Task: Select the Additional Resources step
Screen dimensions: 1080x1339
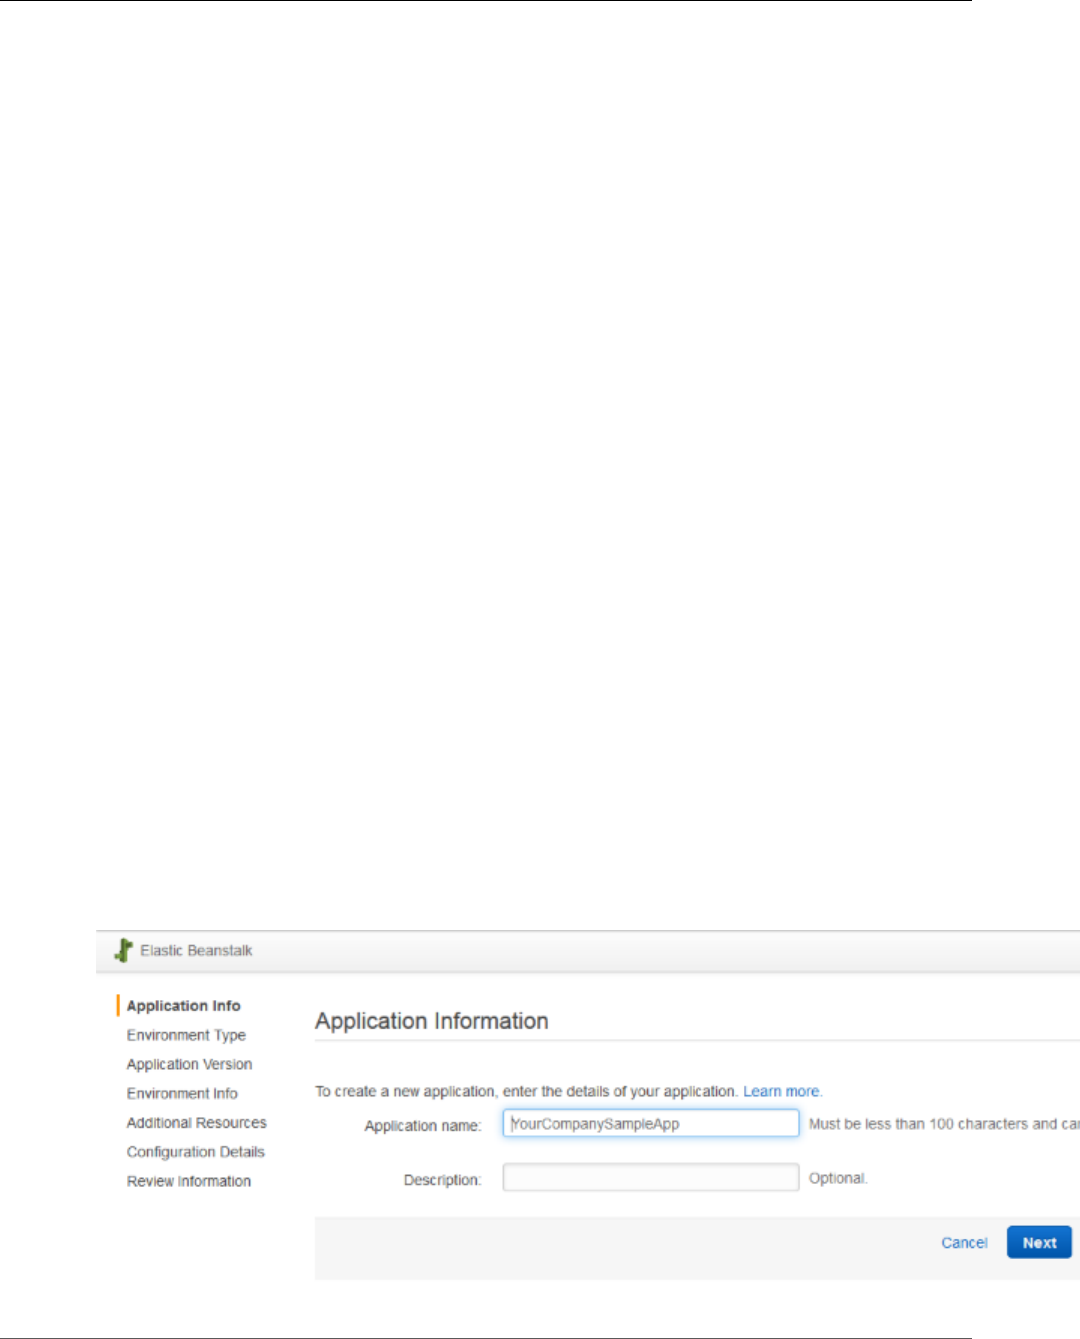Action: (x=196, y=1123)
